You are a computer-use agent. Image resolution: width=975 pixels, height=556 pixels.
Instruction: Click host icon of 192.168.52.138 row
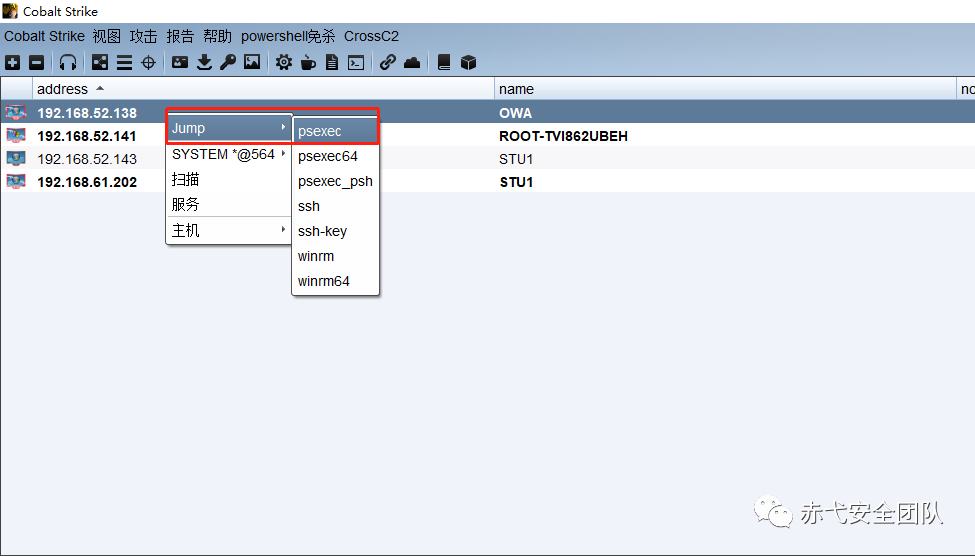(16, 113)
